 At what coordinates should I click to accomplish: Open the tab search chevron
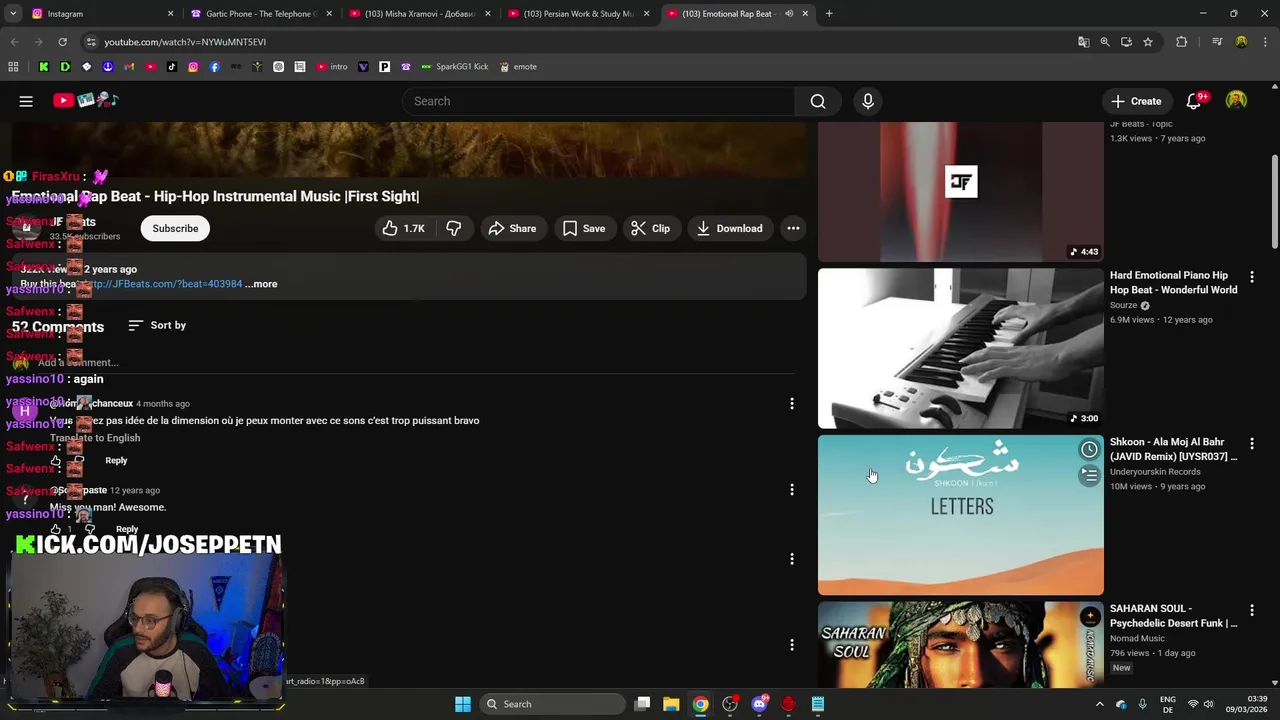(13, 14)
